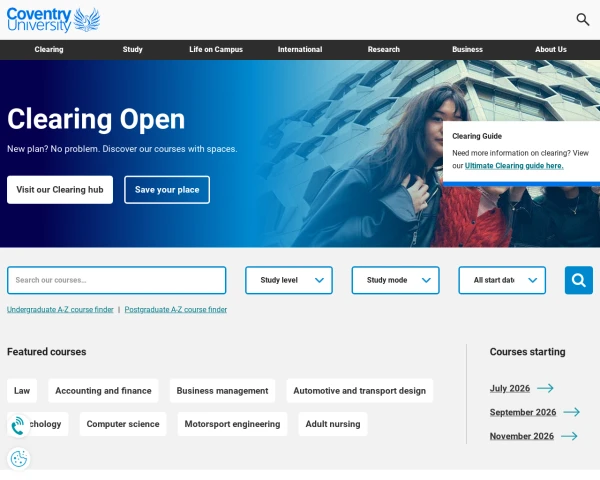Select Business management course chip
This screenshot has height=480, width=600.
222,391
